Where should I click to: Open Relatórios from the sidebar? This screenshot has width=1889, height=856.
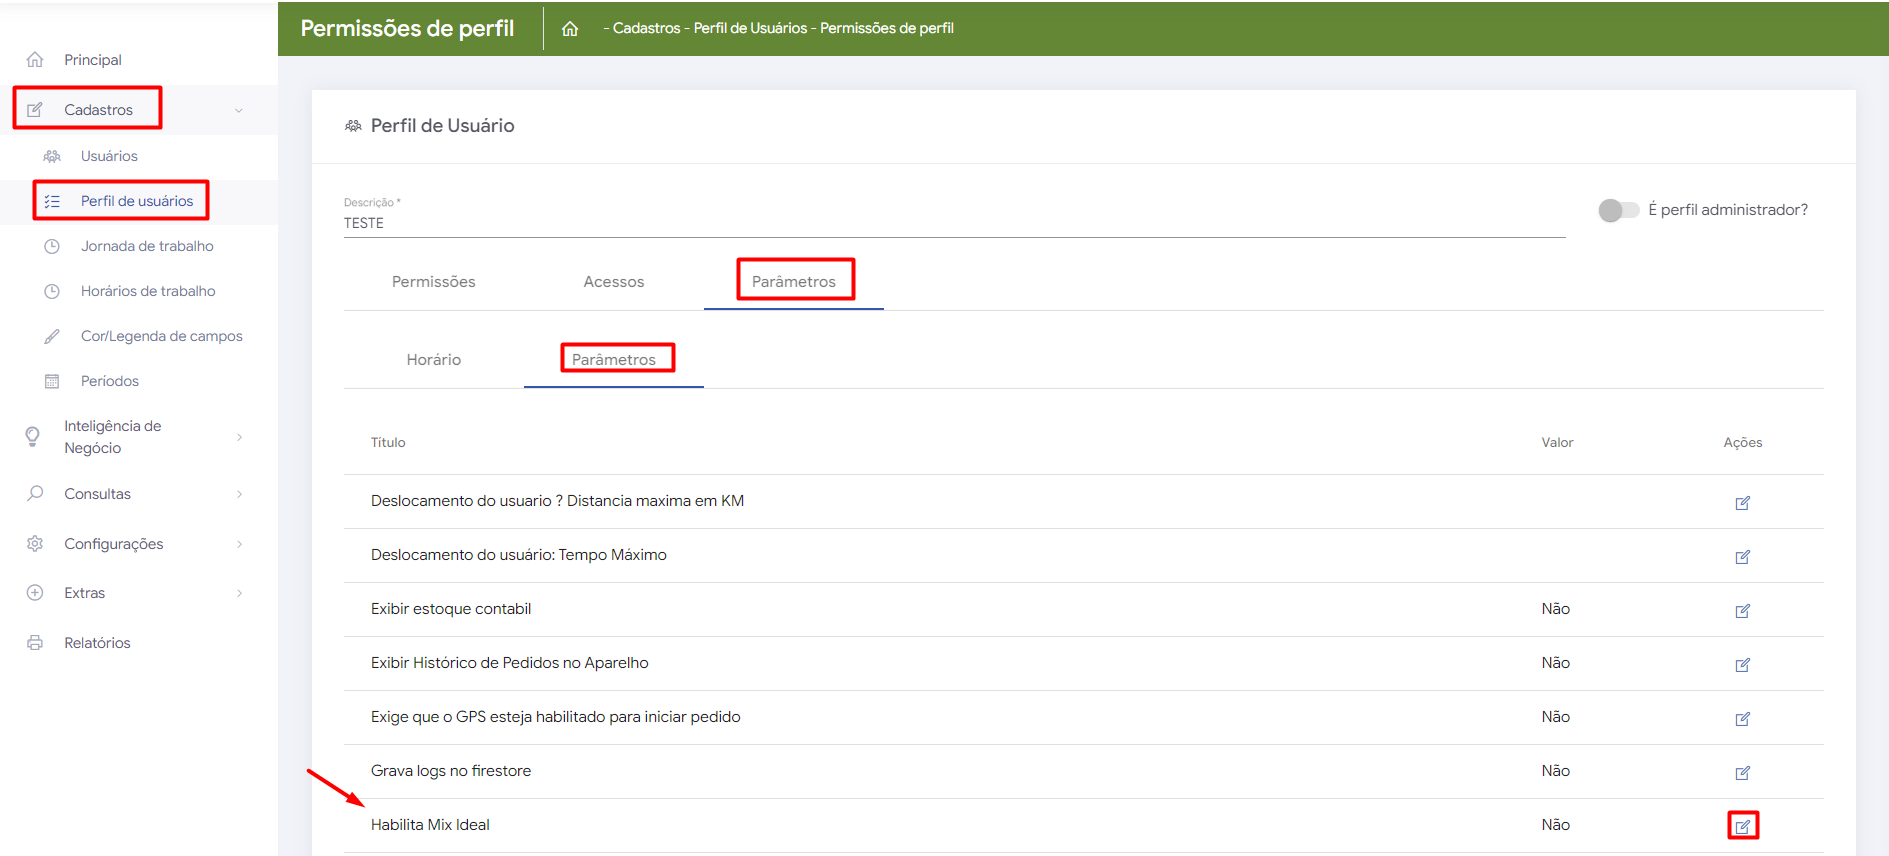point(97,643)
